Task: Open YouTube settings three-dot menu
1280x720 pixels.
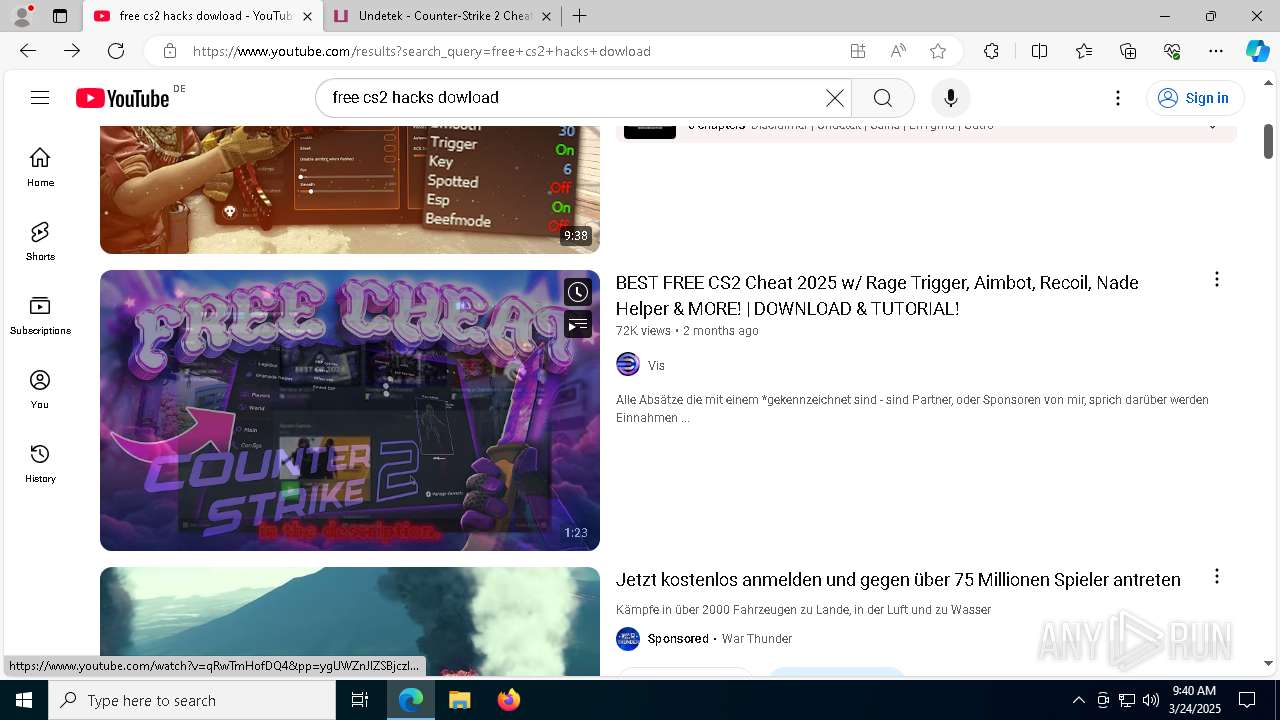Action: [x=1118, y=97]
